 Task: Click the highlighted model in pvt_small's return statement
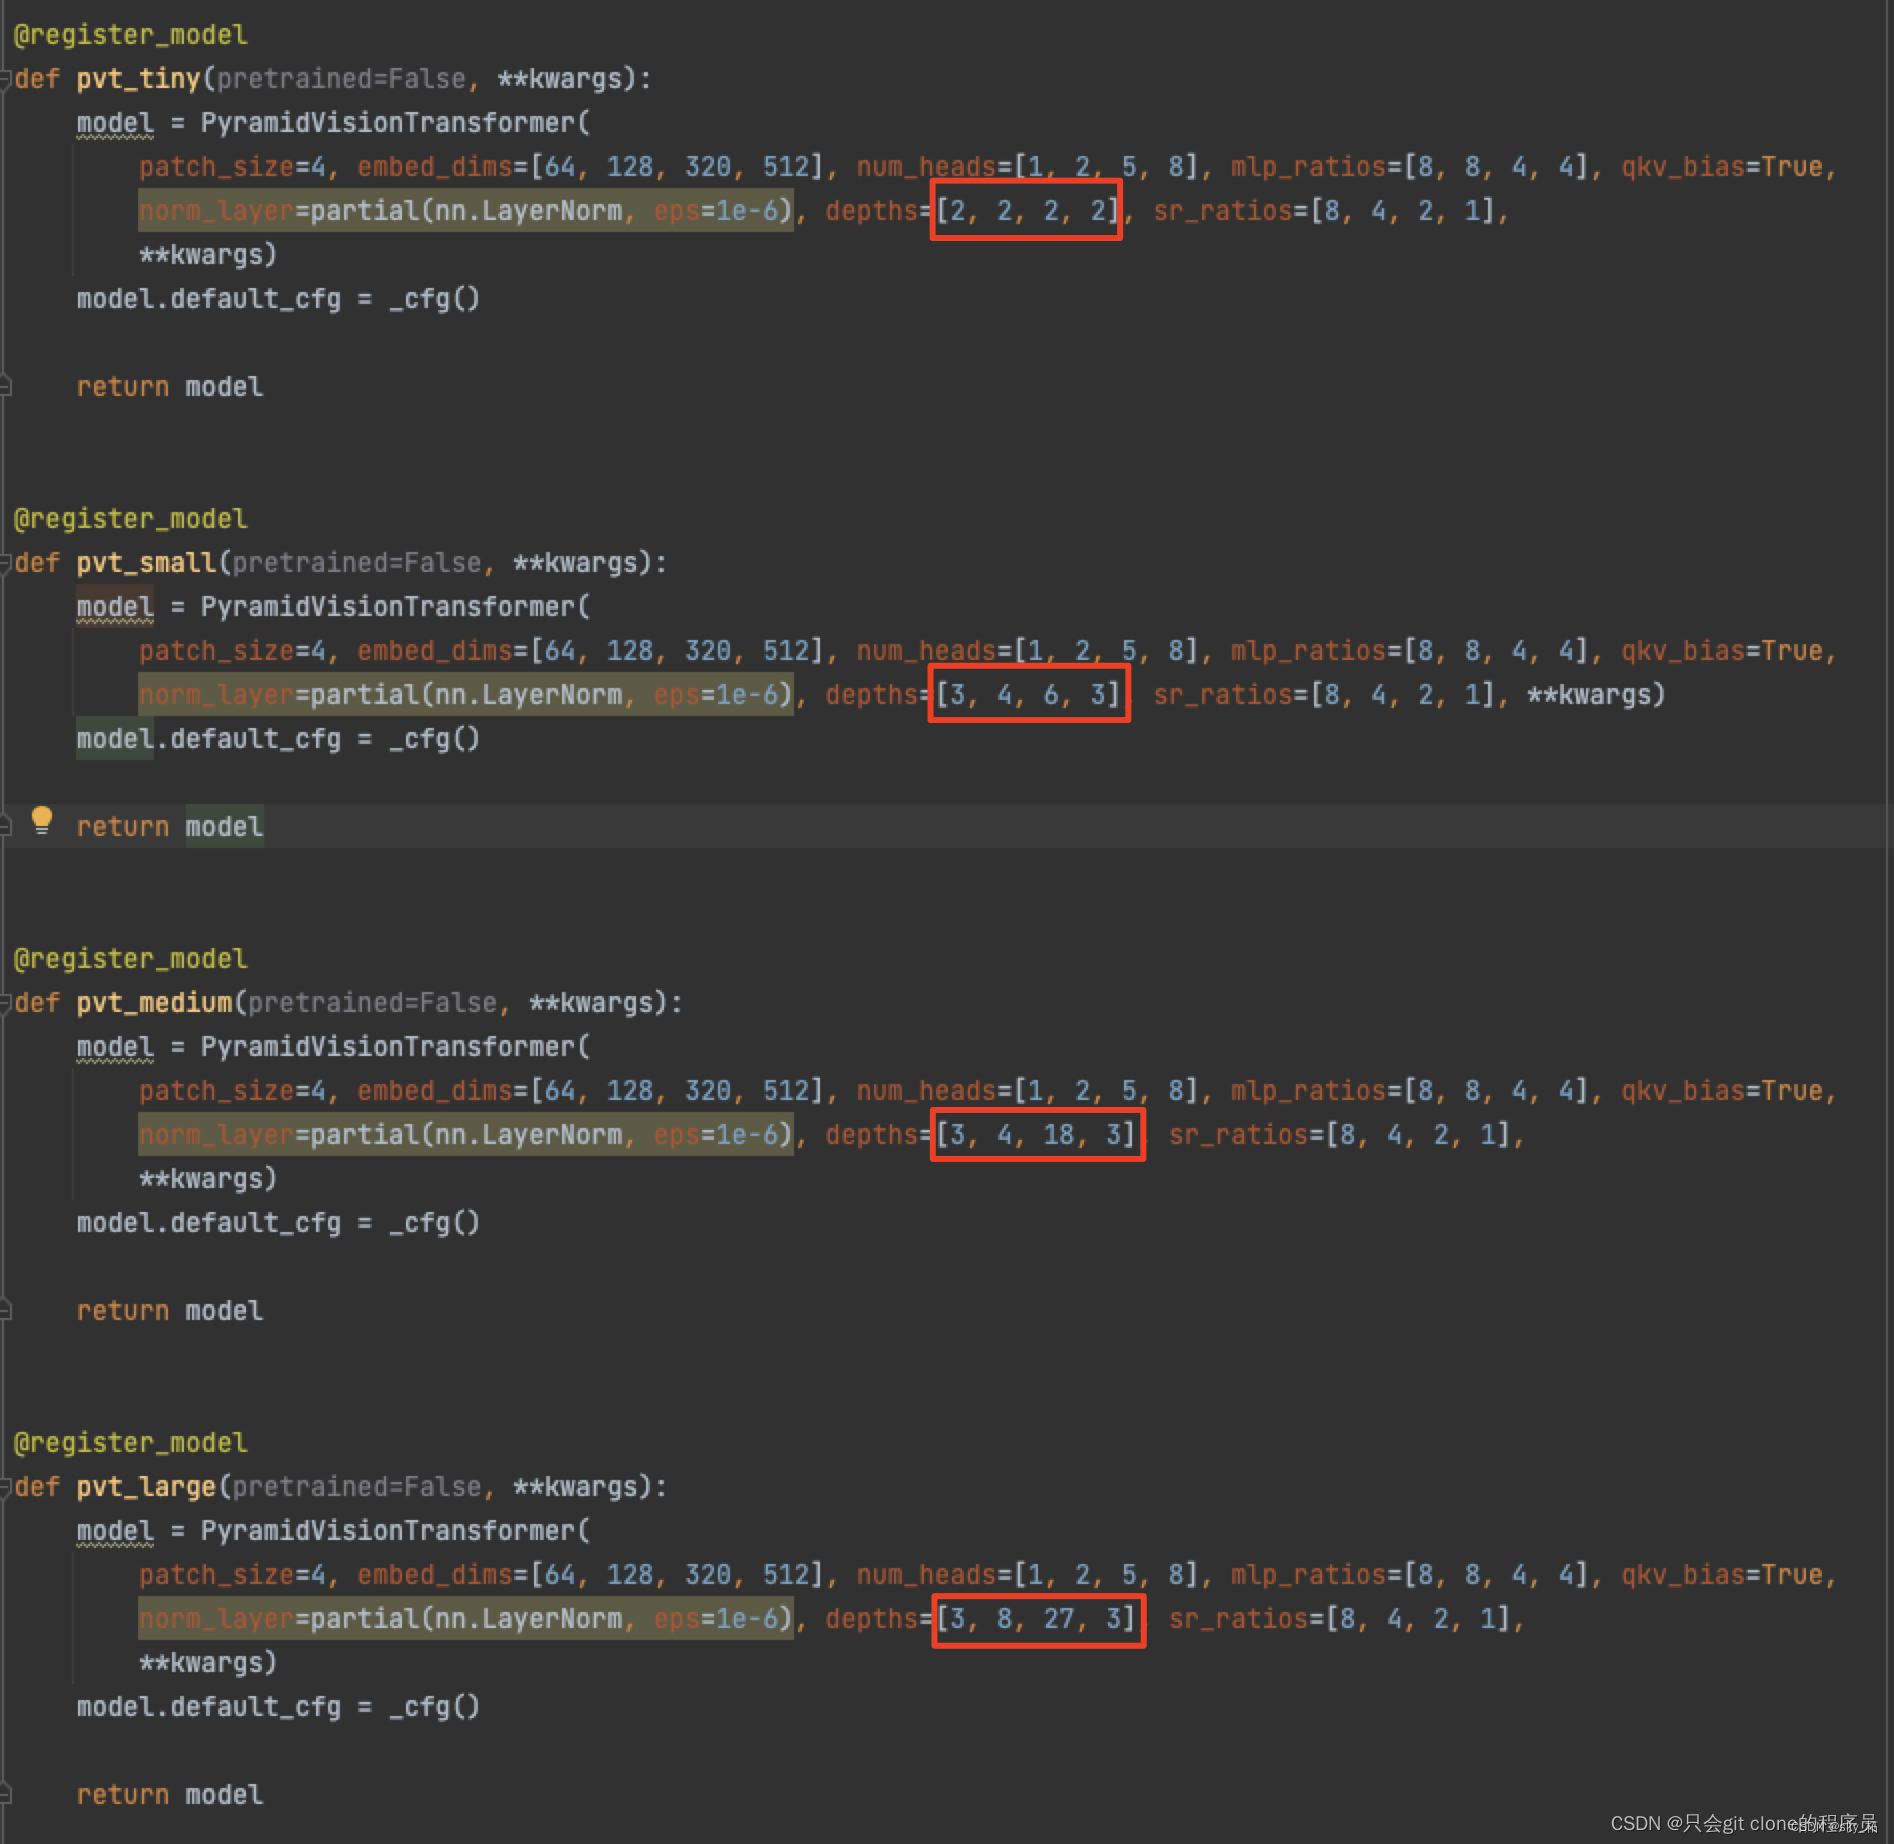(x=225, y=827)
